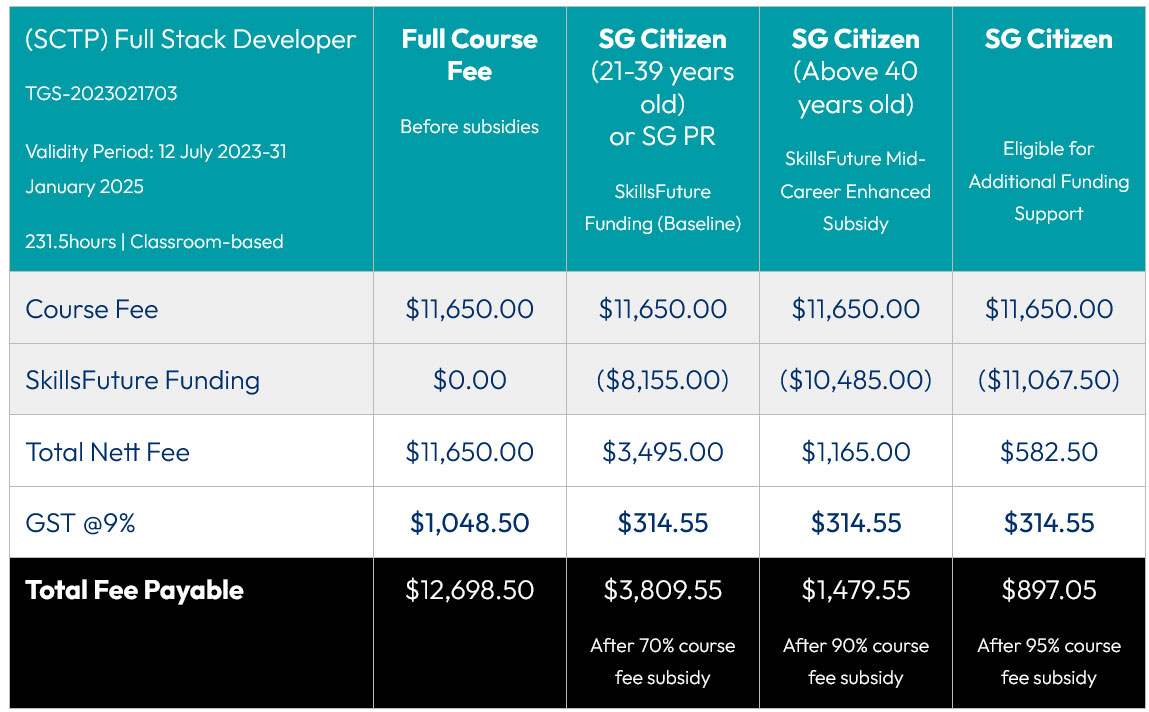Click the $897.05 total fee payable
The image size is (1149, 712).
1048,590
